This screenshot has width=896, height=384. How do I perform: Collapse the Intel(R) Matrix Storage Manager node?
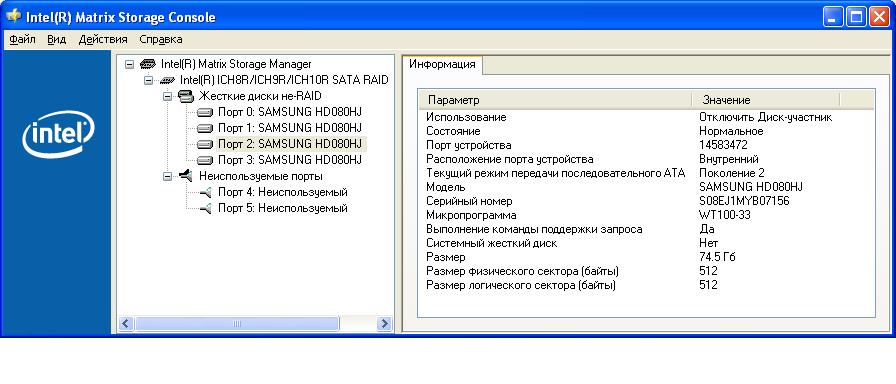coord(129,65)
